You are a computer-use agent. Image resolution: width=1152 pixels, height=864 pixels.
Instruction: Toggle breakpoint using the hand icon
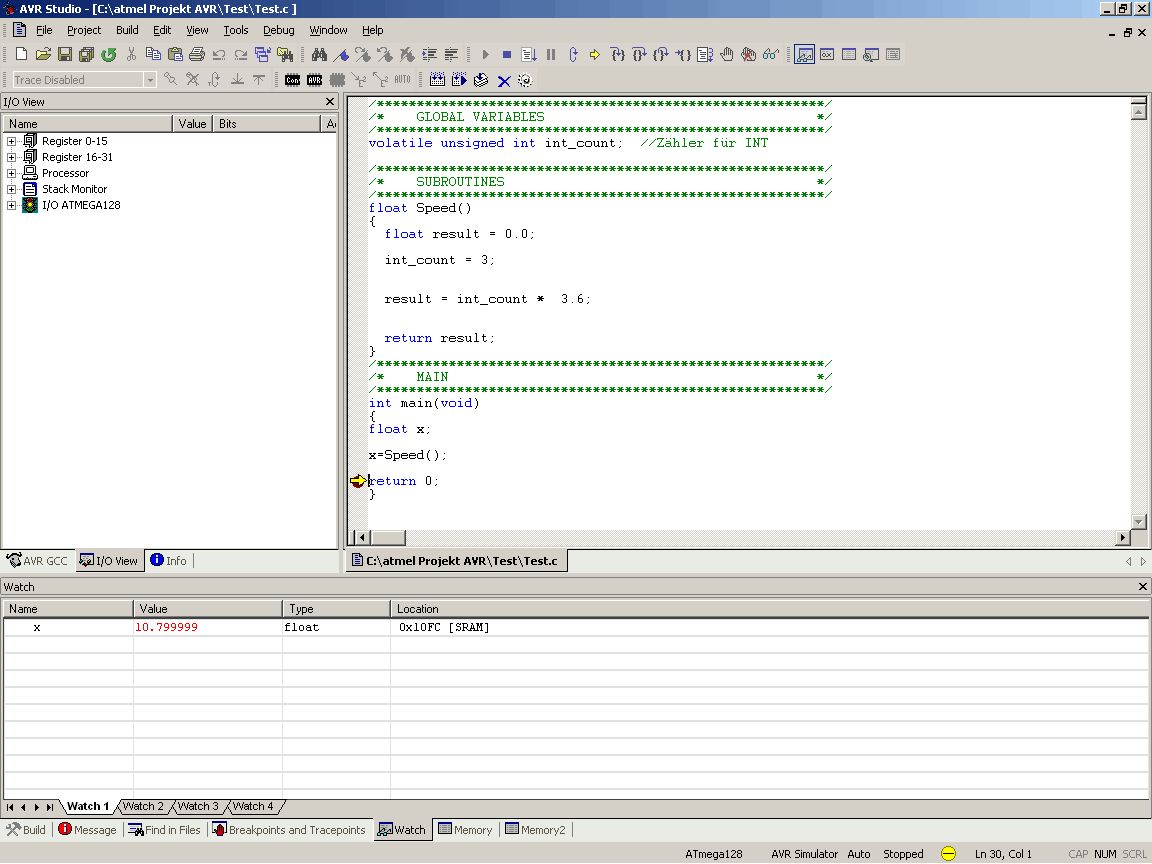[x=727, y=54]
